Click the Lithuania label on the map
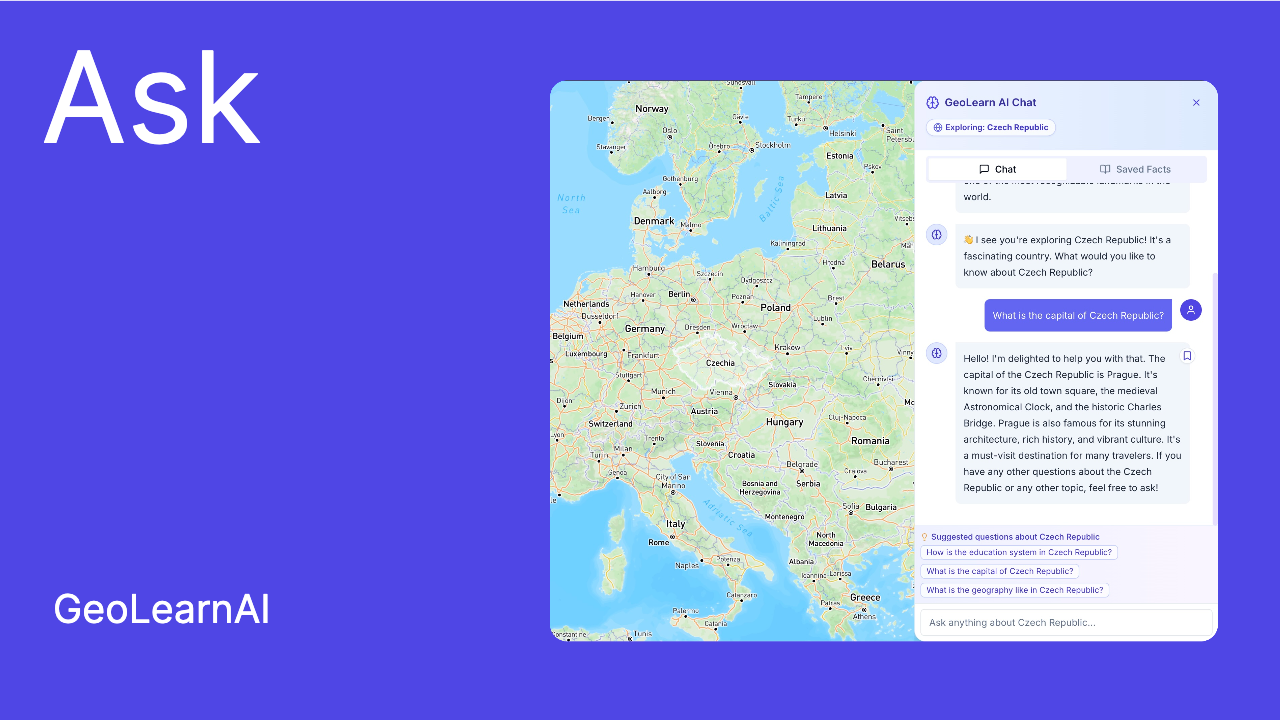Viewport: 1280px width, 720px height. click(x=829, y=228)
